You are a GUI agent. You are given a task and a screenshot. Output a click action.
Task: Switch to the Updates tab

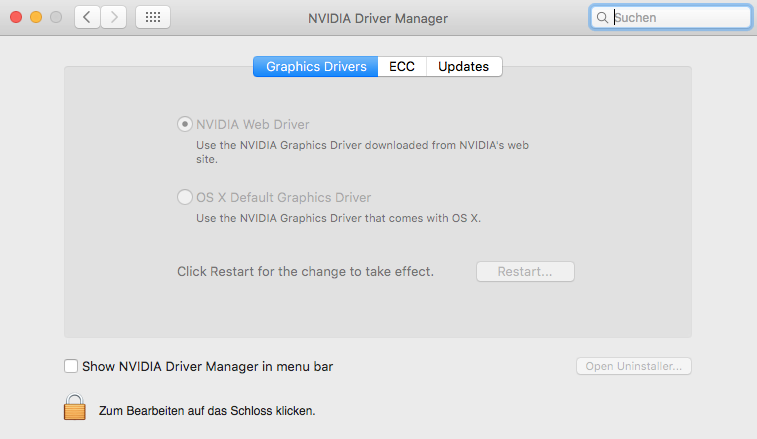click(x=463, y=67)
